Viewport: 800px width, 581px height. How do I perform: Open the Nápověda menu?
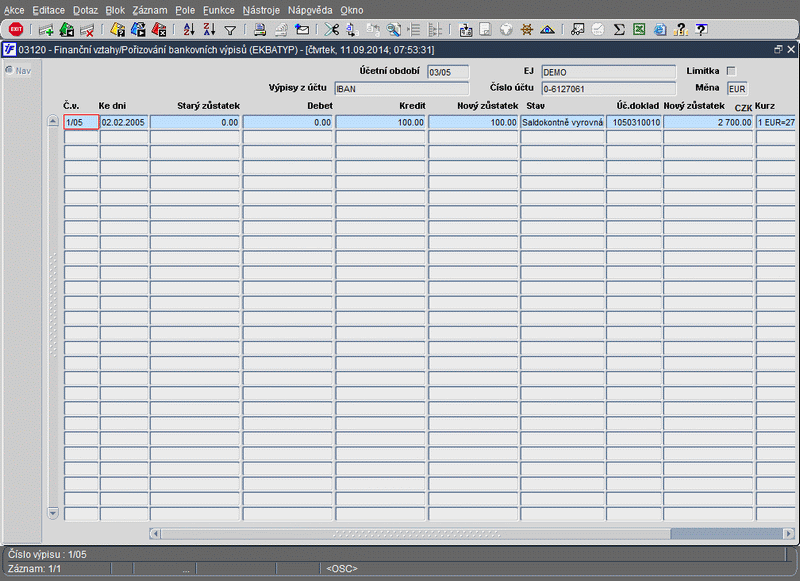coord(310,10)
